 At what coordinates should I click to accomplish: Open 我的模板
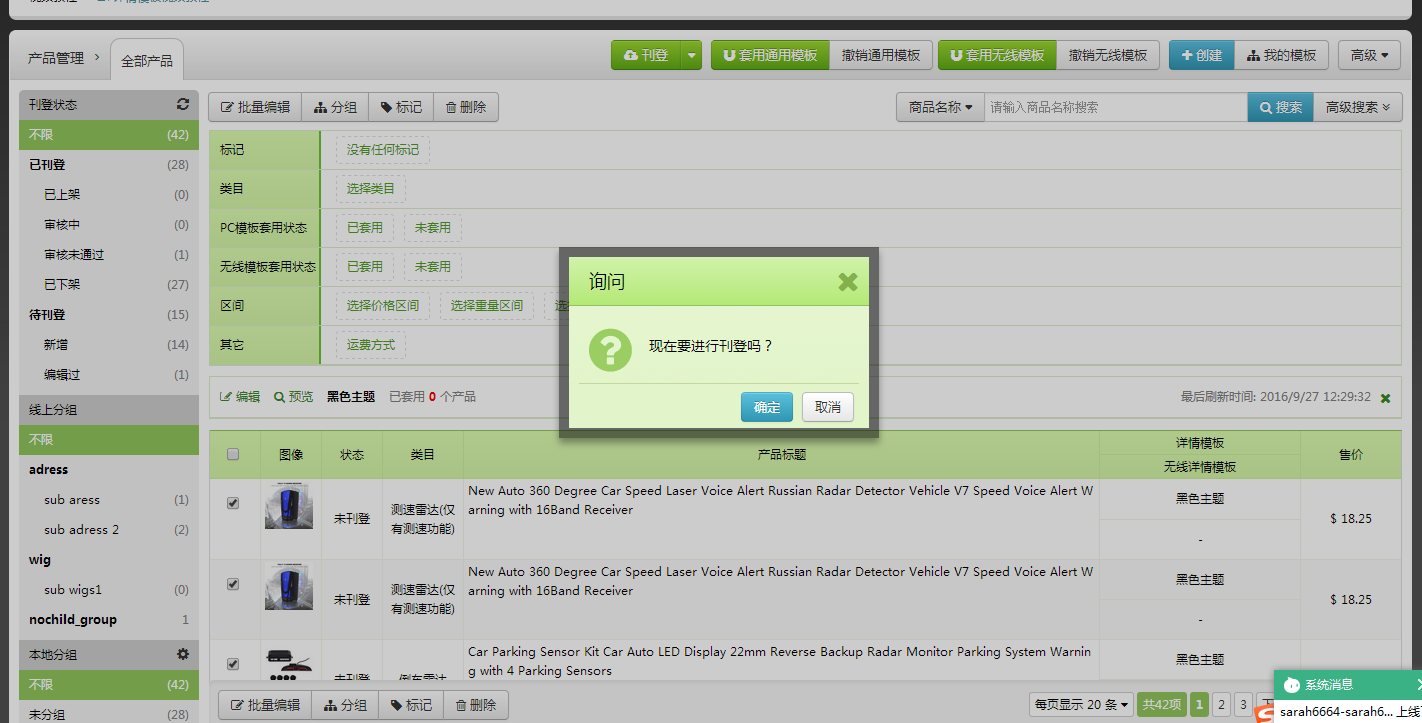click(1282, 55)
